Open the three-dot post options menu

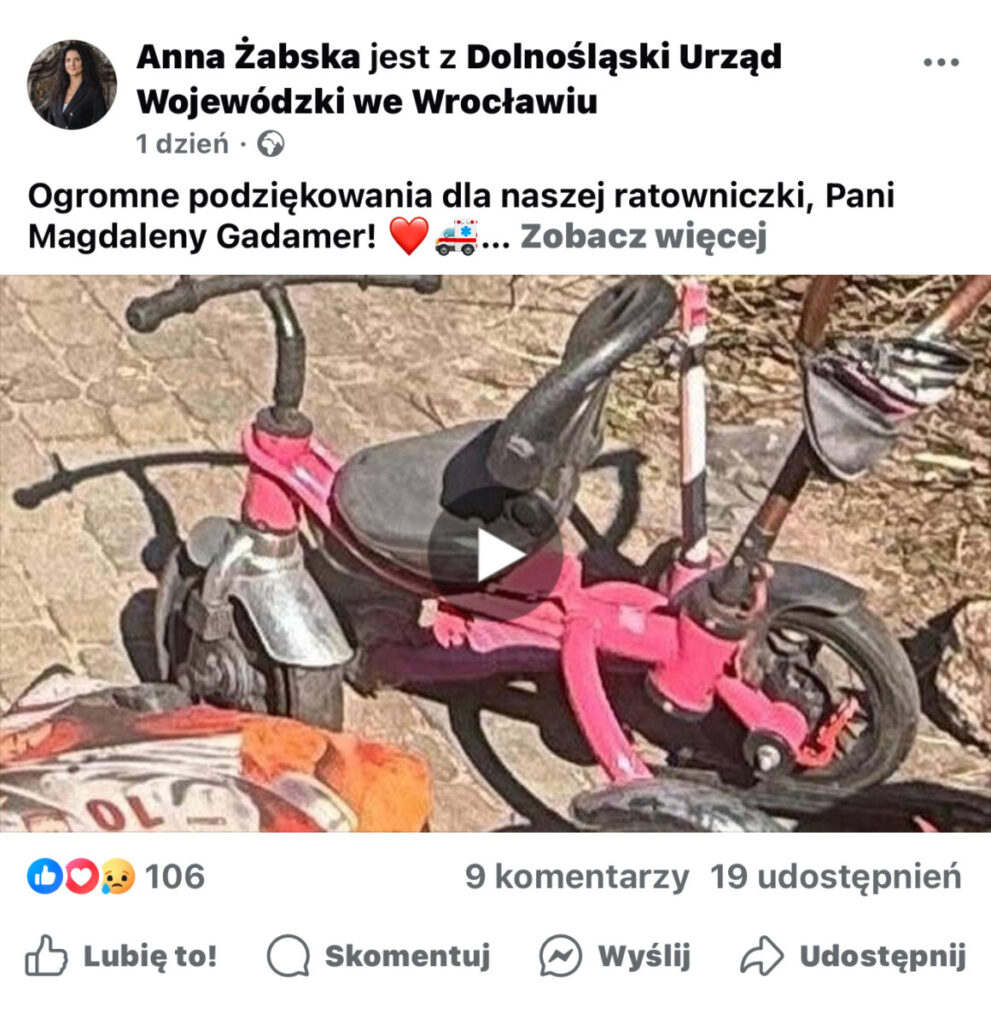(x=941, y=62)
